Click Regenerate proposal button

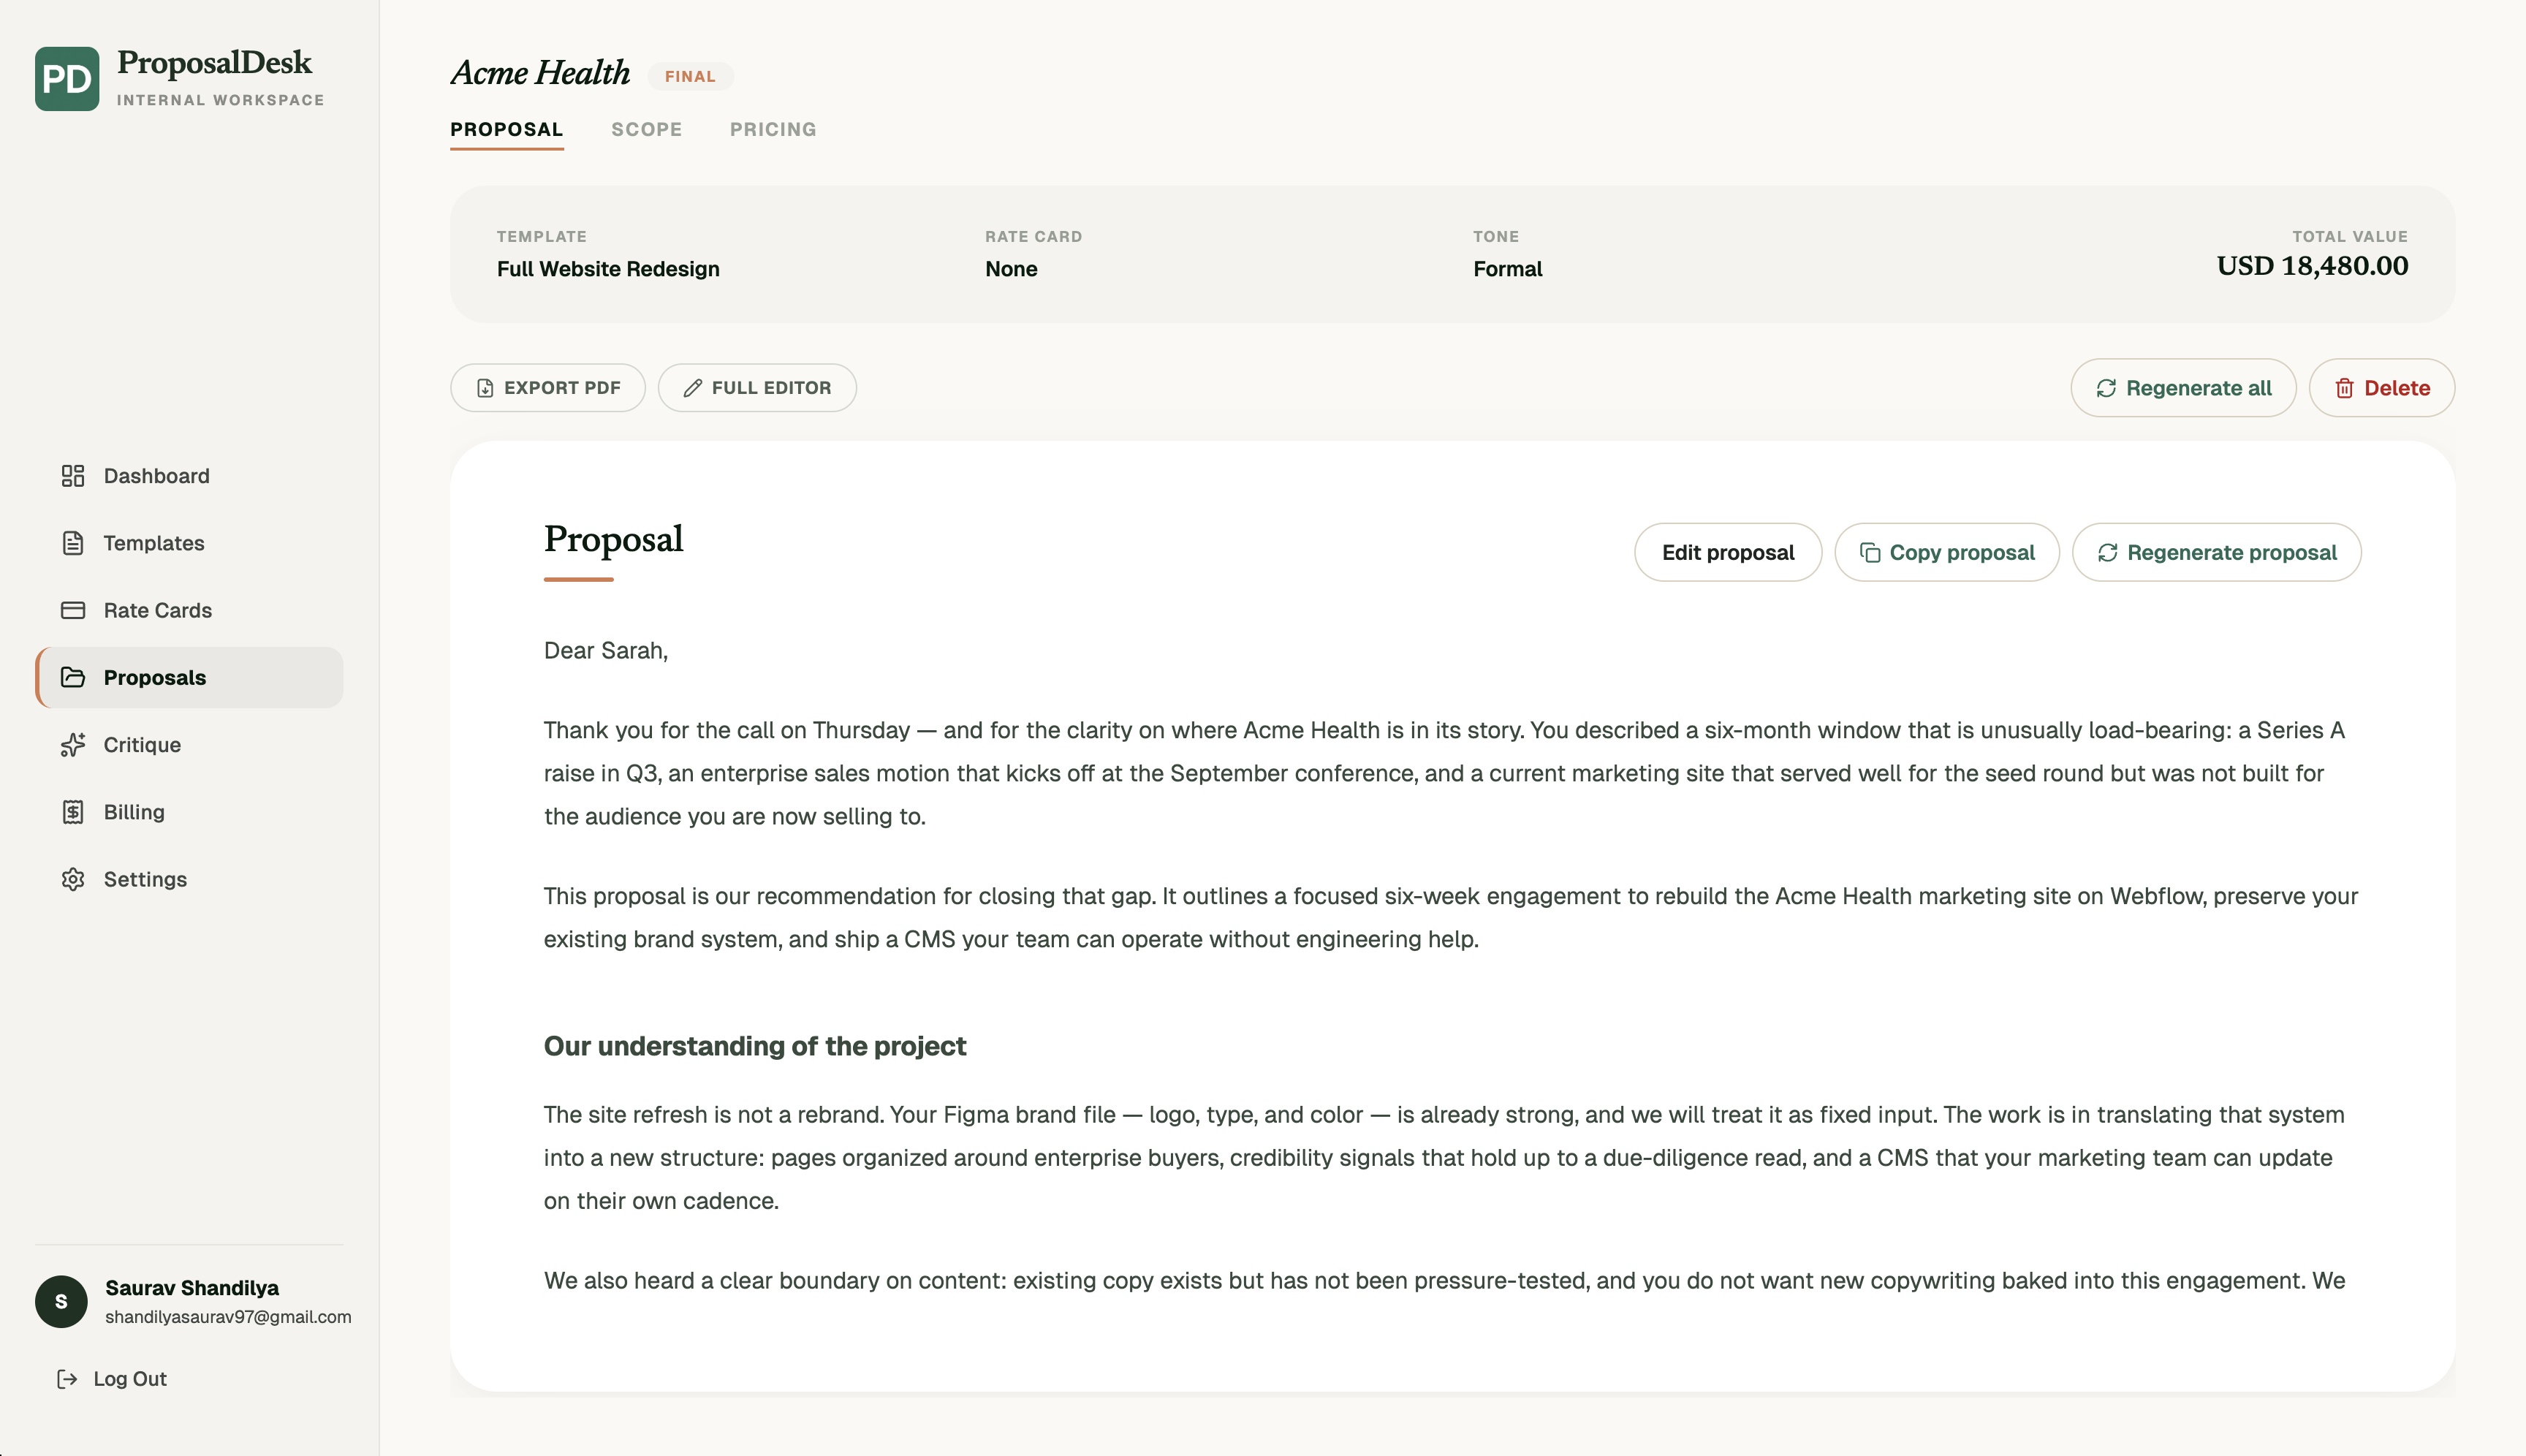coord(2216,553)
